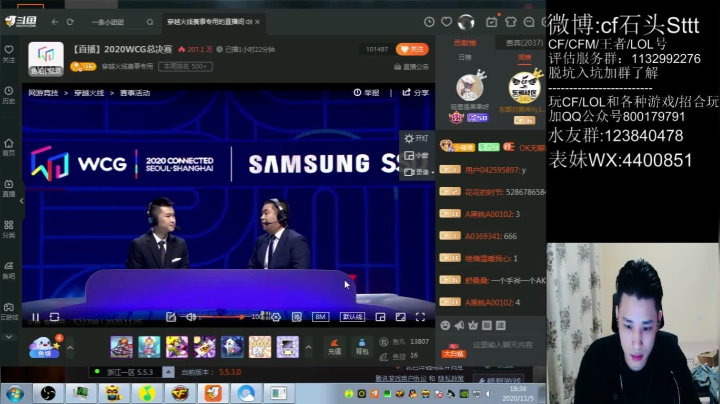Image resolution: width=720 pixels, height=404 pixels.
Task: Go back with the back arrow
Action: (55, 22)
